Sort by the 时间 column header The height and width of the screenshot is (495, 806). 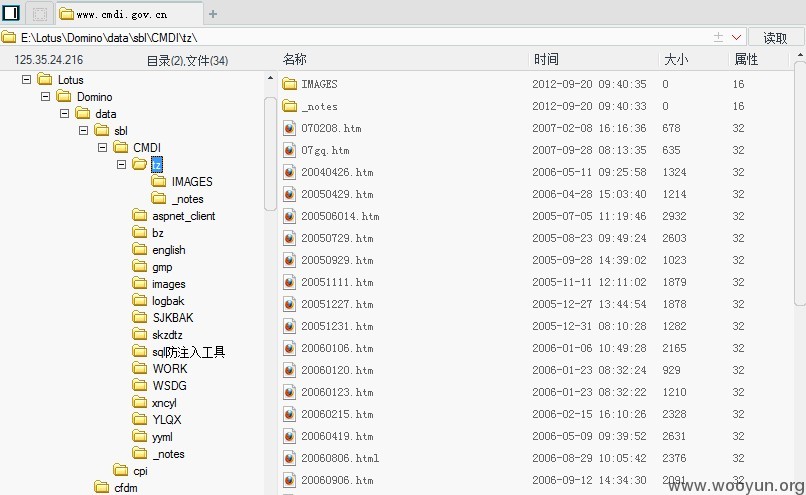546,60
